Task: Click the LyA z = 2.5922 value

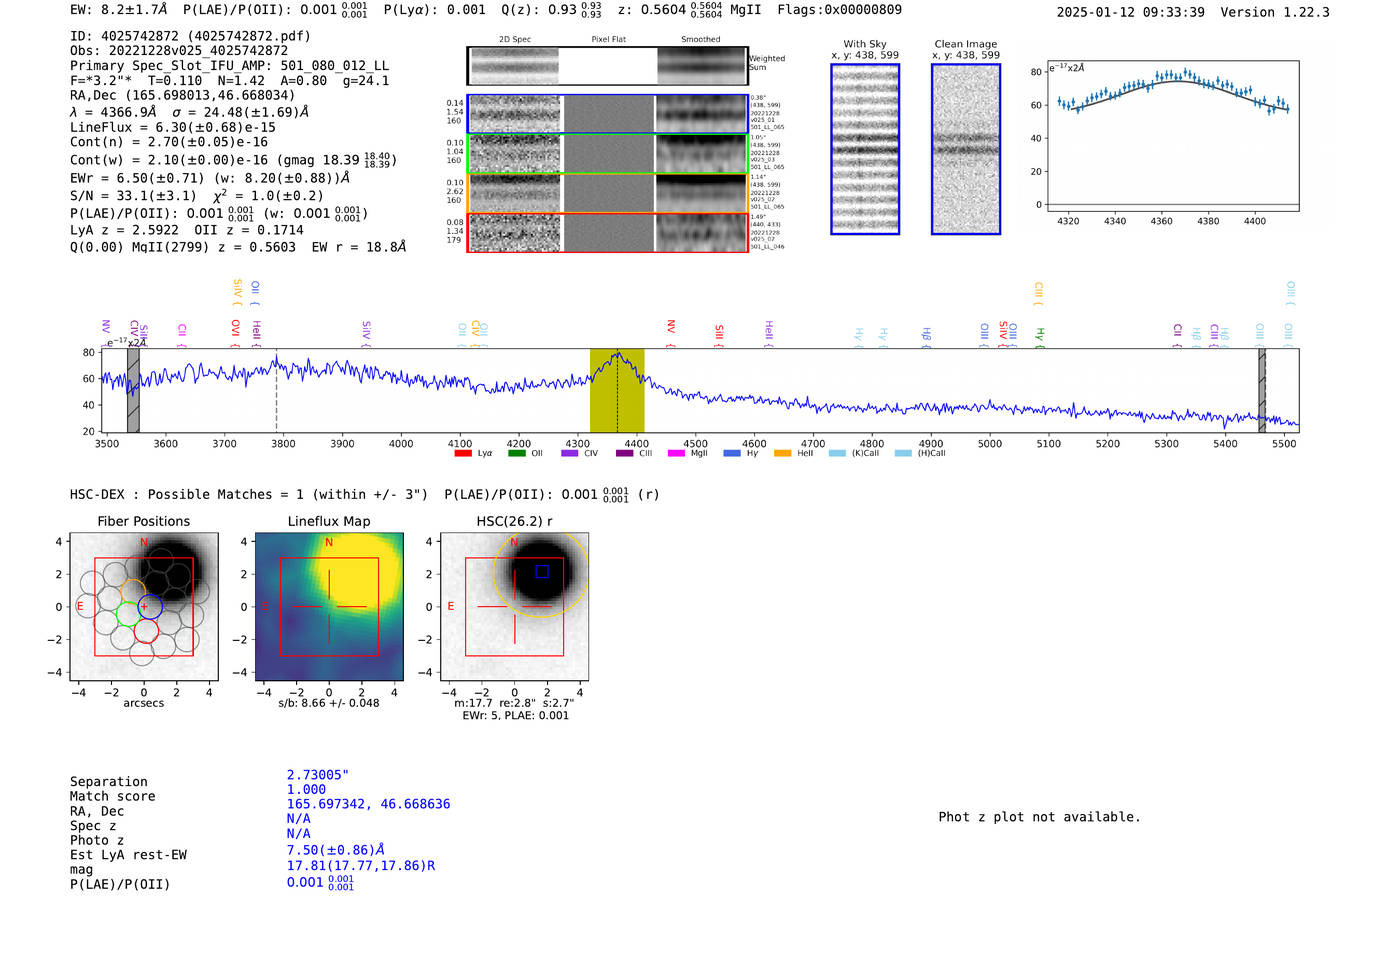Action: pyautogui.click(x=124, y=230)
